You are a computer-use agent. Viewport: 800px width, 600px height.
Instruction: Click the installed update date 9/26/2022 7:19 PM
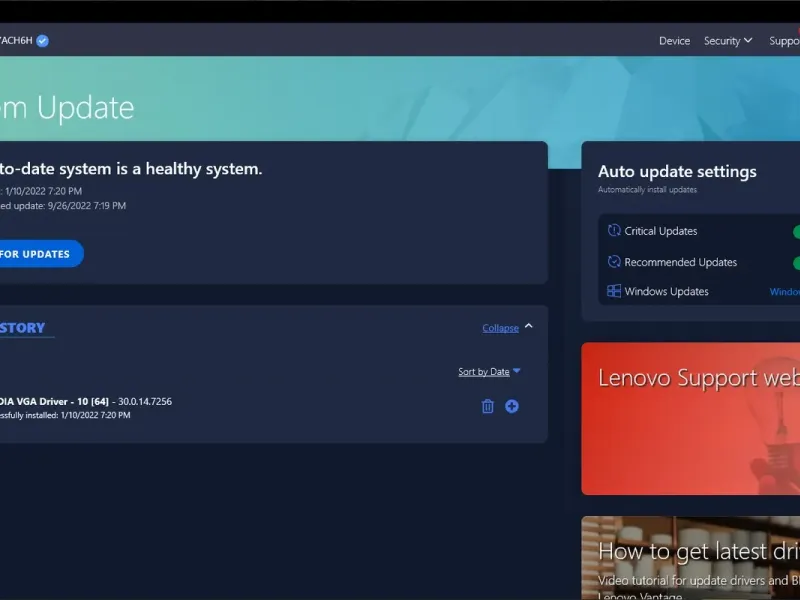[87, 206]
